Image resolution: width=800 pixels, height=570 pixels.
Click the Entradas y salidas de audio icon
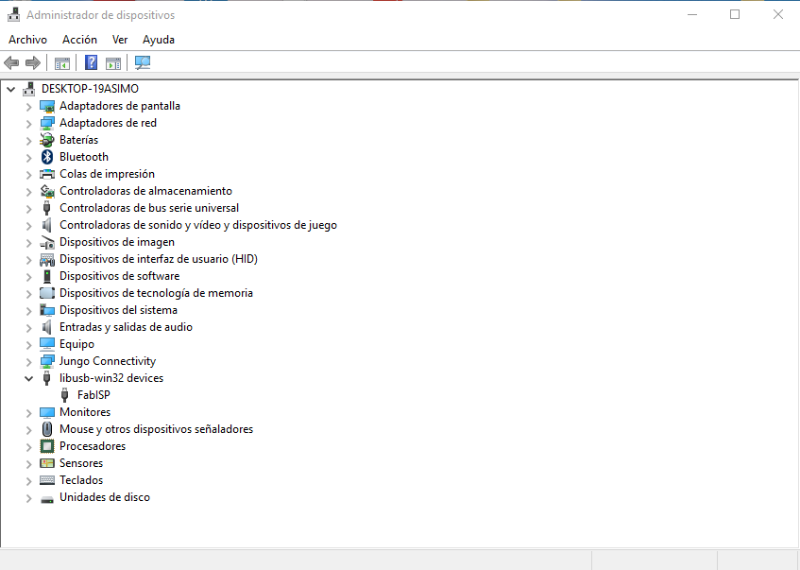click(47, 327)
